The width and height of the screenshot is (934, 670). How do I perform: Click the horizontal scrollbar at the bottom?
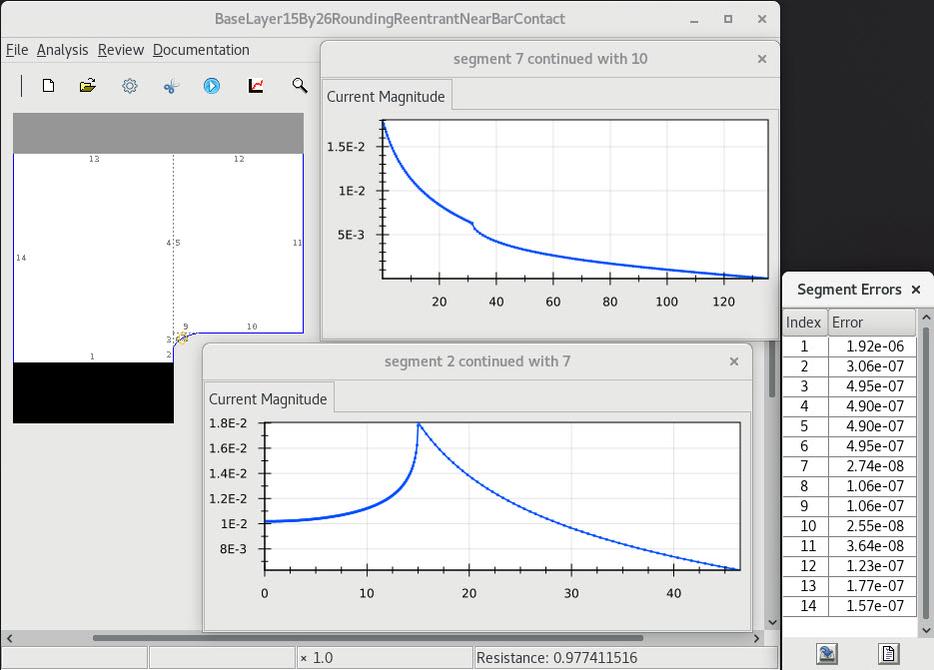click(368, 637)
